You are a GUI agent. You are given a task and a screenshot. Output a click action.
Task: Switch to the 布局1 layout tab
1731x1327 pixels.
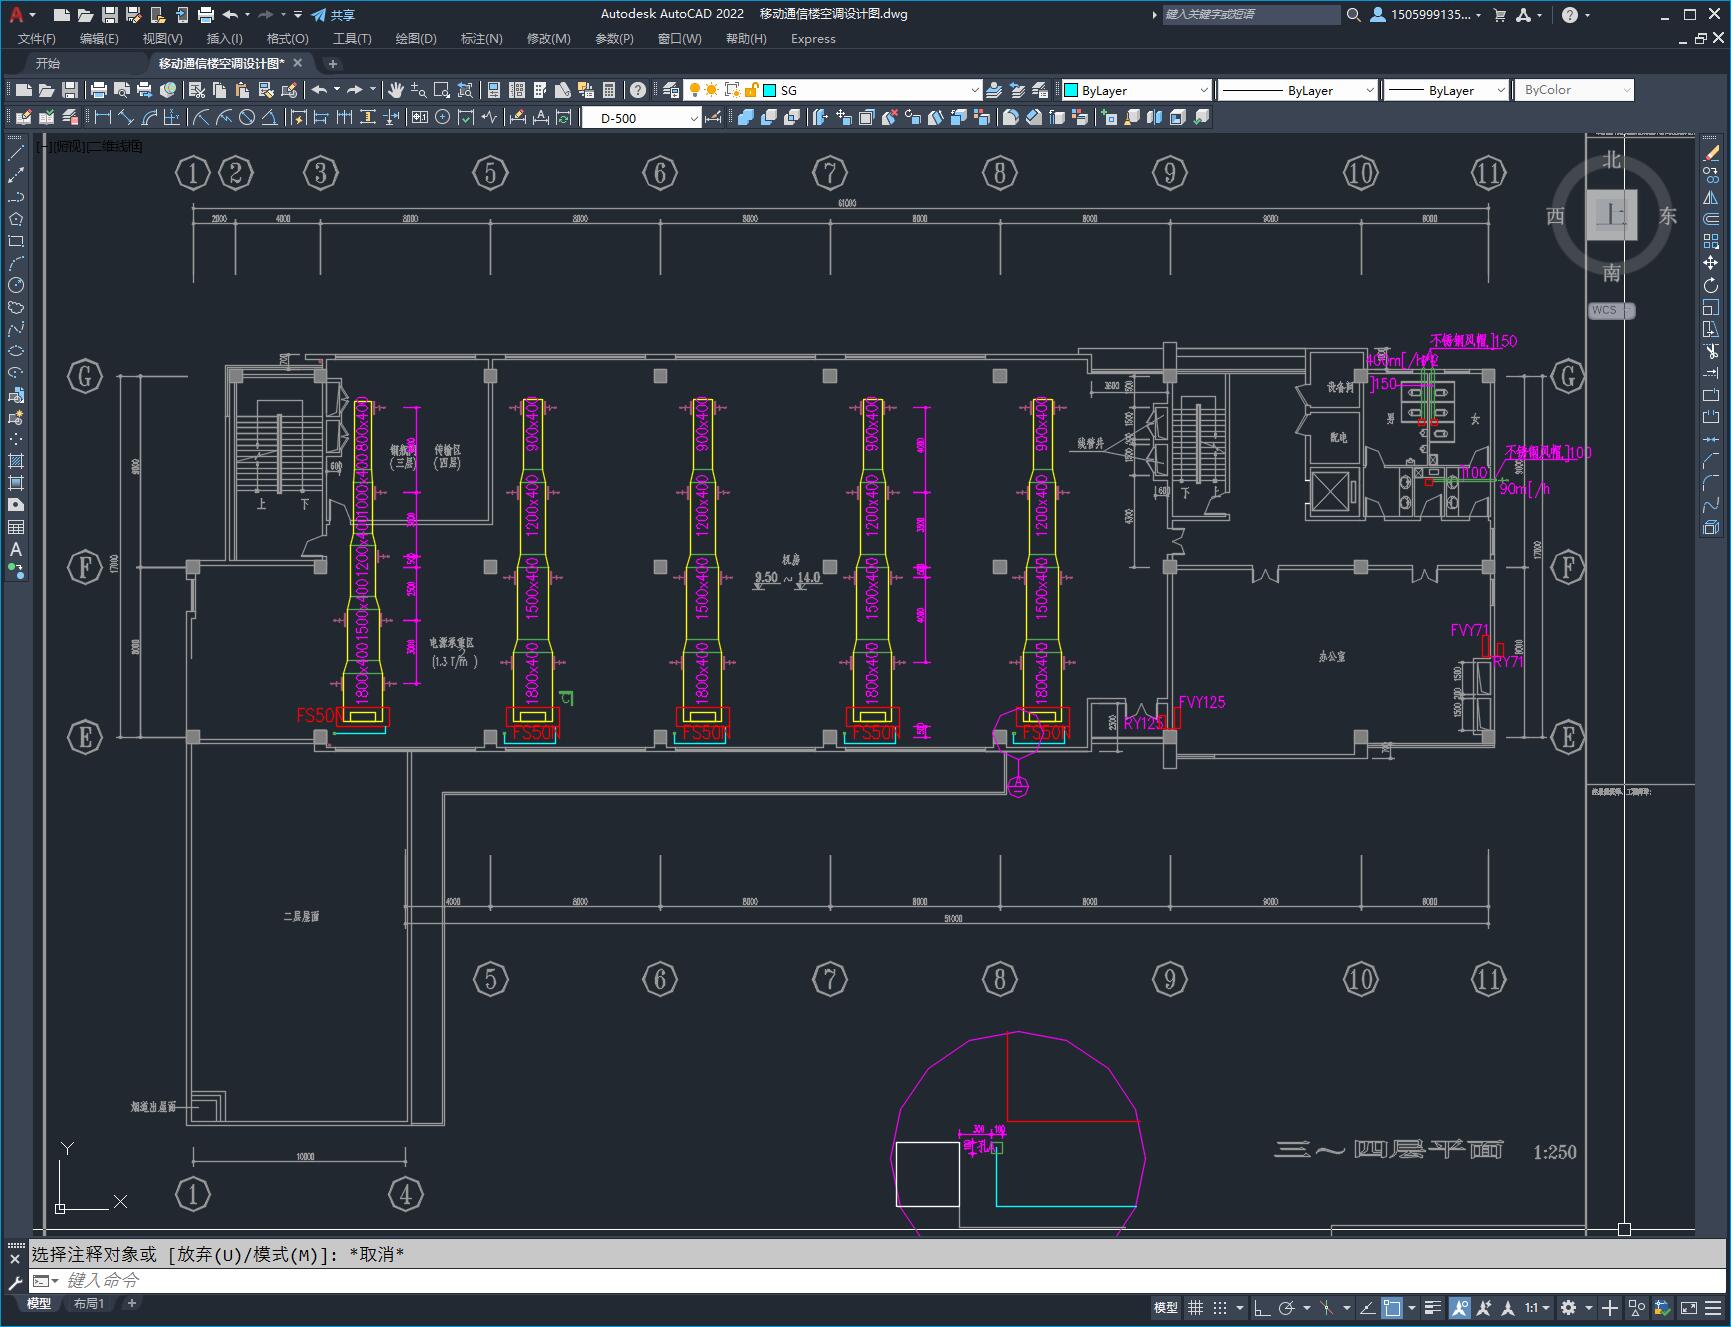point(89,1303)
